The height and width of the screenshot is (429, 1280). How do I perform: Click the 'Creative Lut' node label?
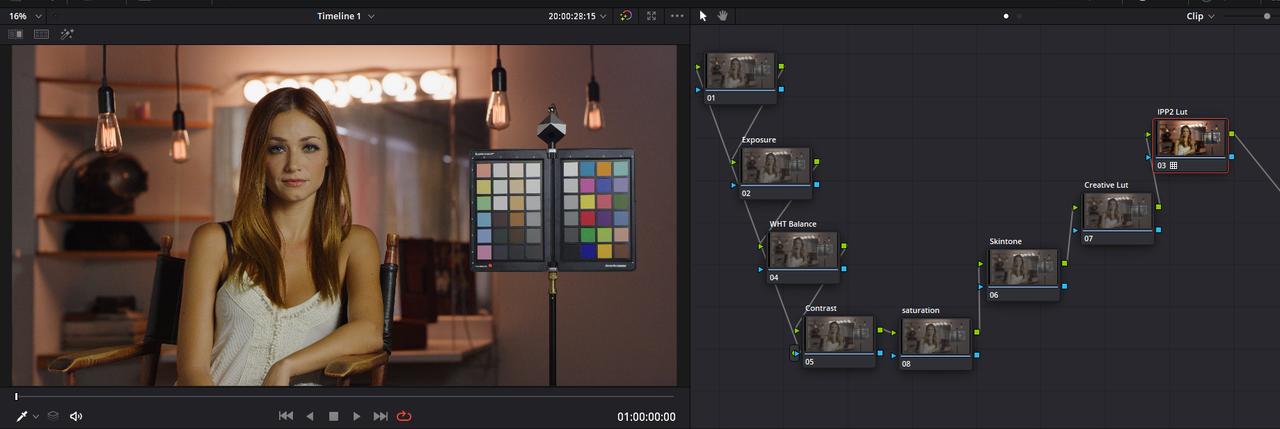point(1106,185)
